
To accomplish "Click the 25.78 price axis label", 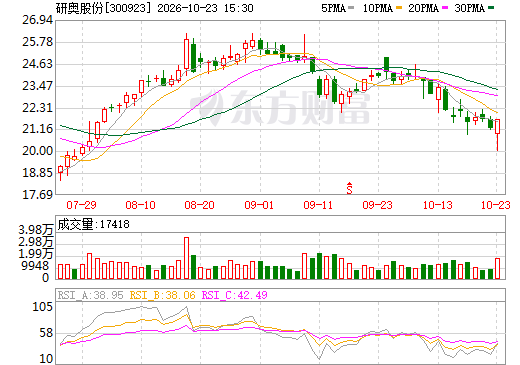I will coord(38,42).
